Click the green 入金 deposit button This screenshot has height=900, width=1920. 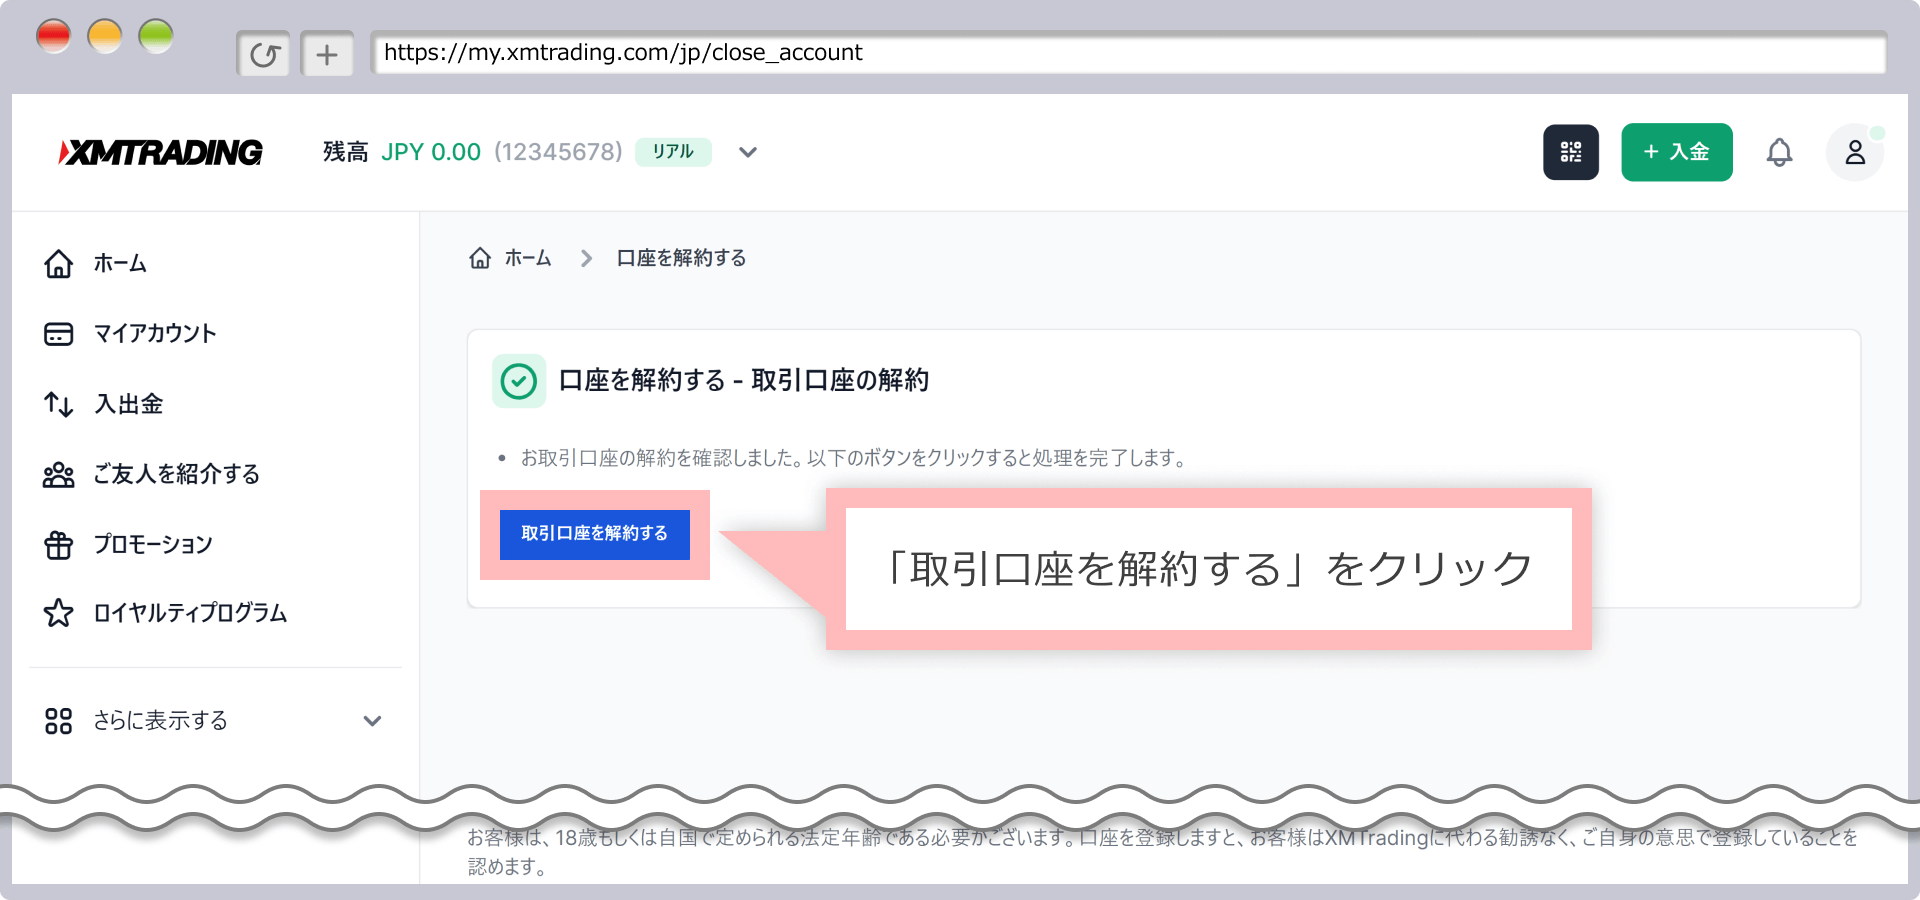click(x=1676, y=152)
